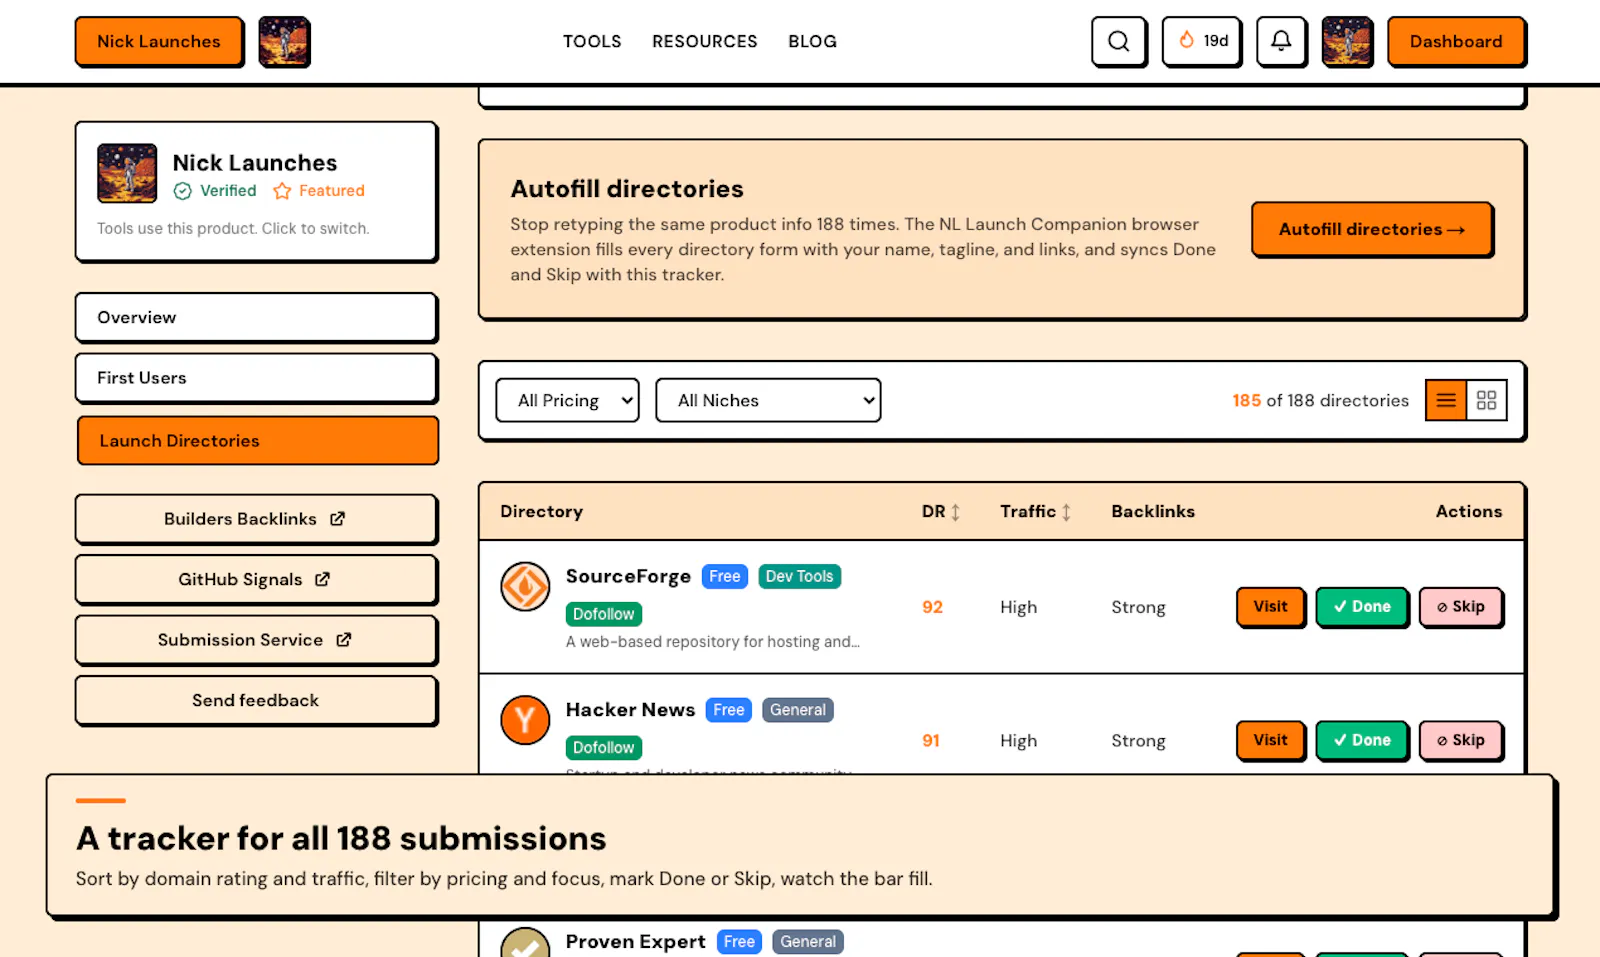Click the Nick Launches product card
The height and width of the screenshot is (957, 1600).
256,191
